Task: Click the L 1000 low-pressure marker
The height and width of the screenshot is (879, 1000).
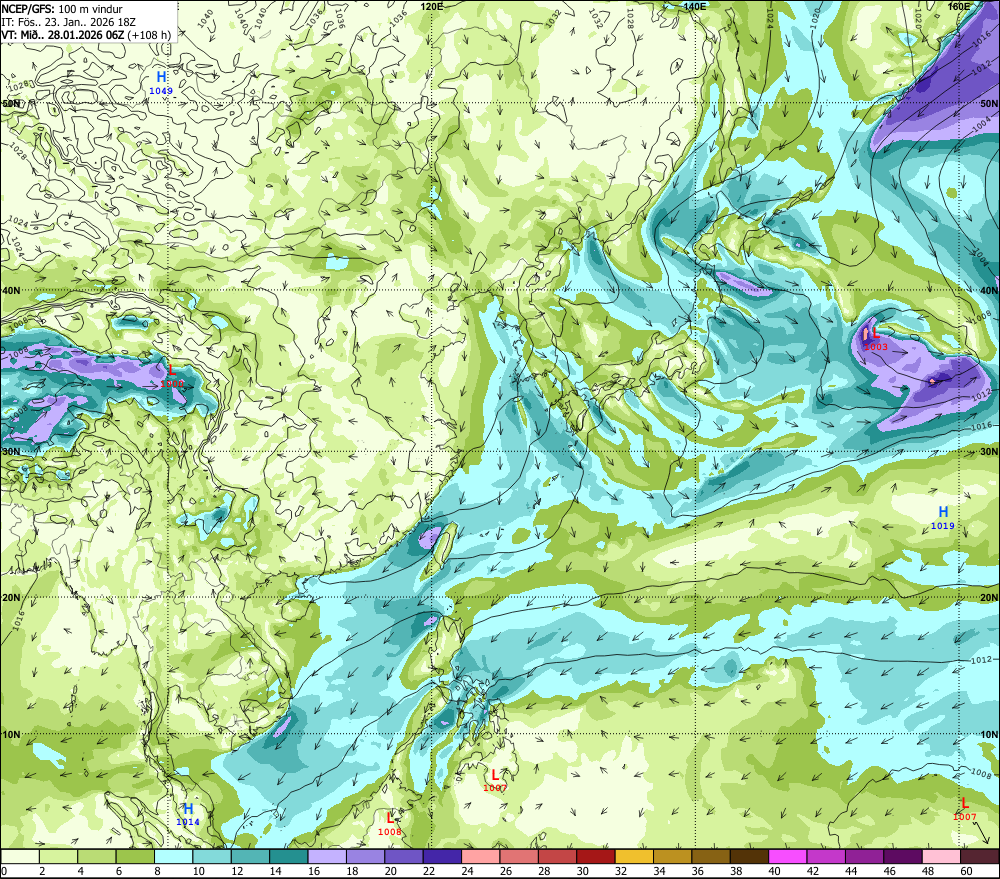Action: (x=172, y=376)
